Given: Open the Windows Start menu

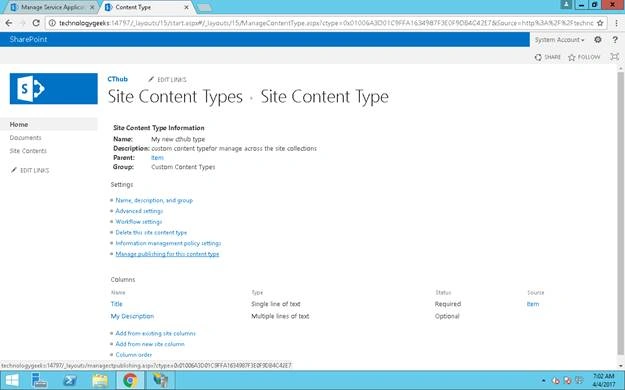Looking at the screenshot, I should coord(12,380).
